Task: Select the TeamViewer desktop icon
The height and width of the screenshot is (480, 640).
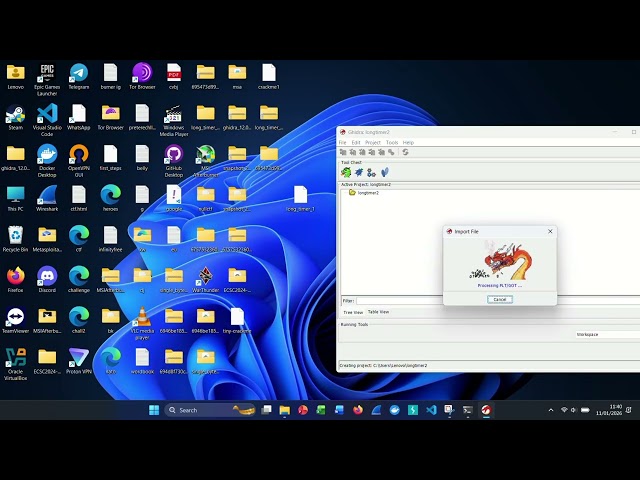Action: coord(16,320)
